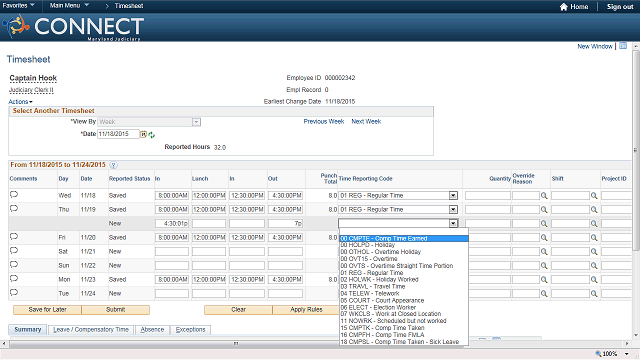Open the personalize page icon beside New Window

[623, 46]
